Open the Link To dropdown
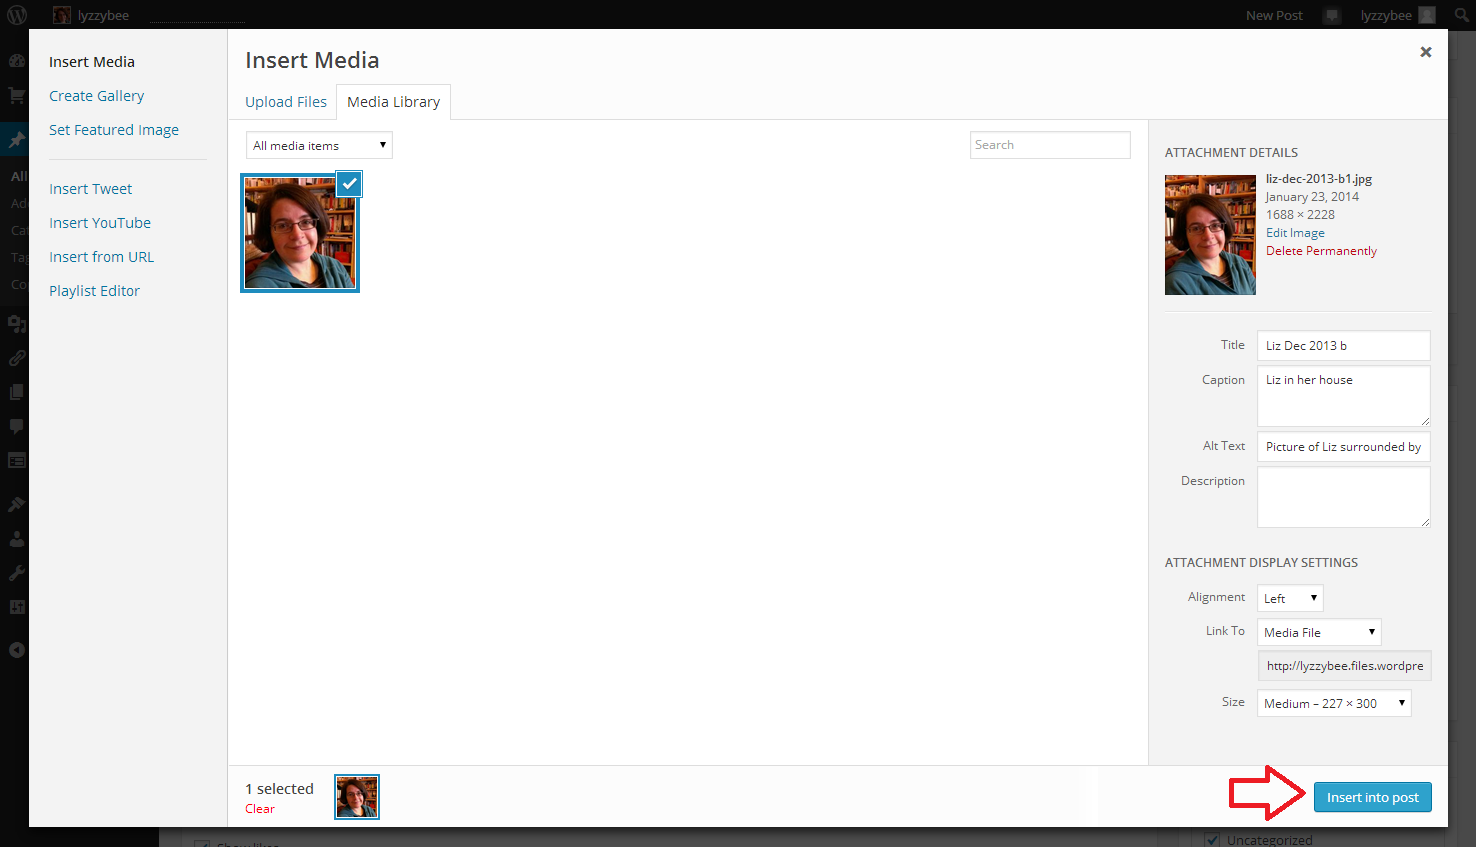This screenshot has width=1476, height=847. (x=1319, y=632)
